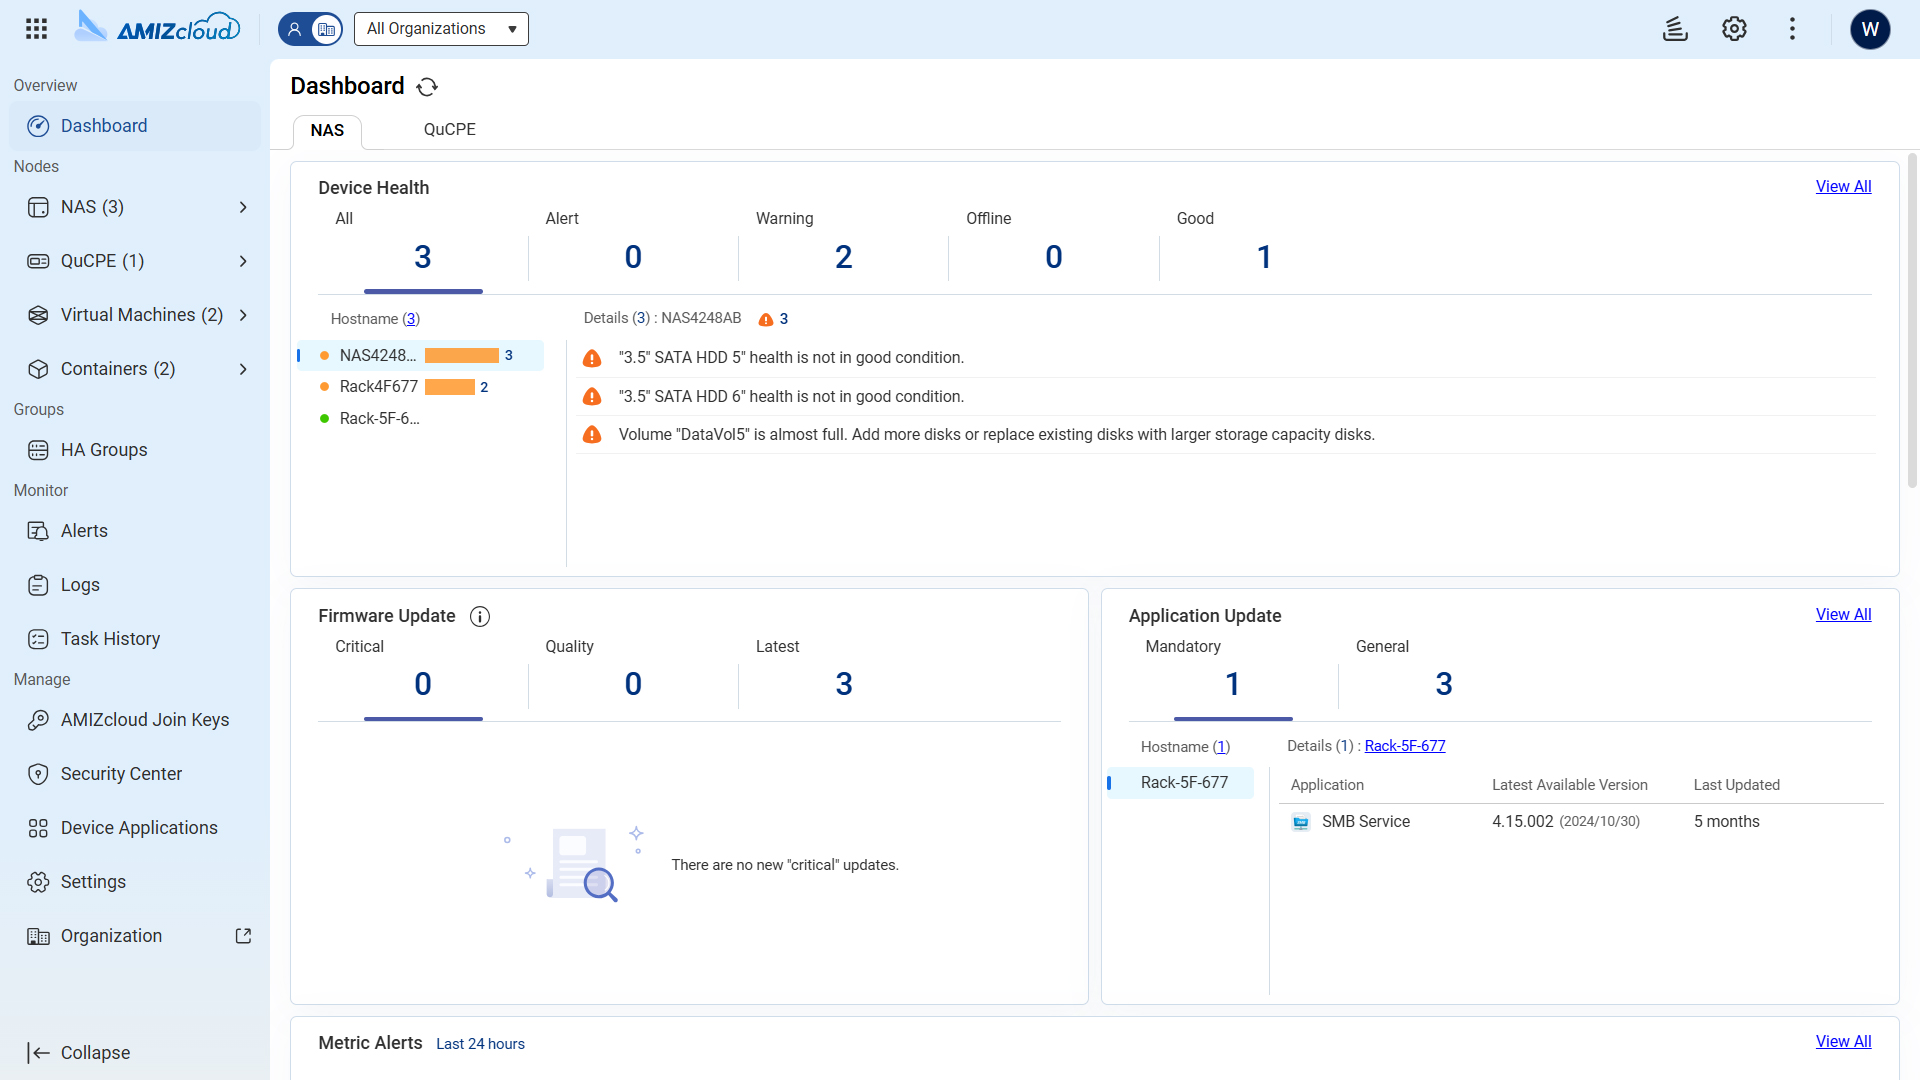Open the vertical three-dot more menu
The width and height of the screenshot is (1920, 1080).
(1792, 28)
